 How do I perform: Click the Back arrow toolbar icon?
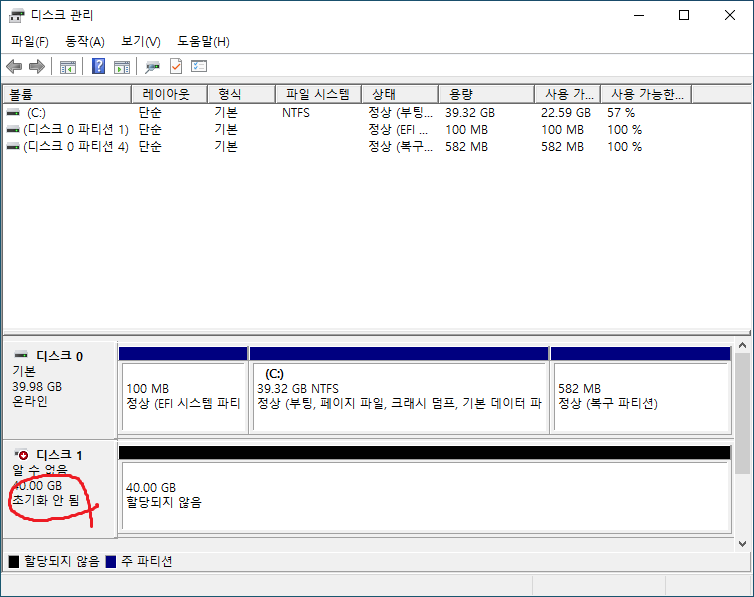point(14,66)
